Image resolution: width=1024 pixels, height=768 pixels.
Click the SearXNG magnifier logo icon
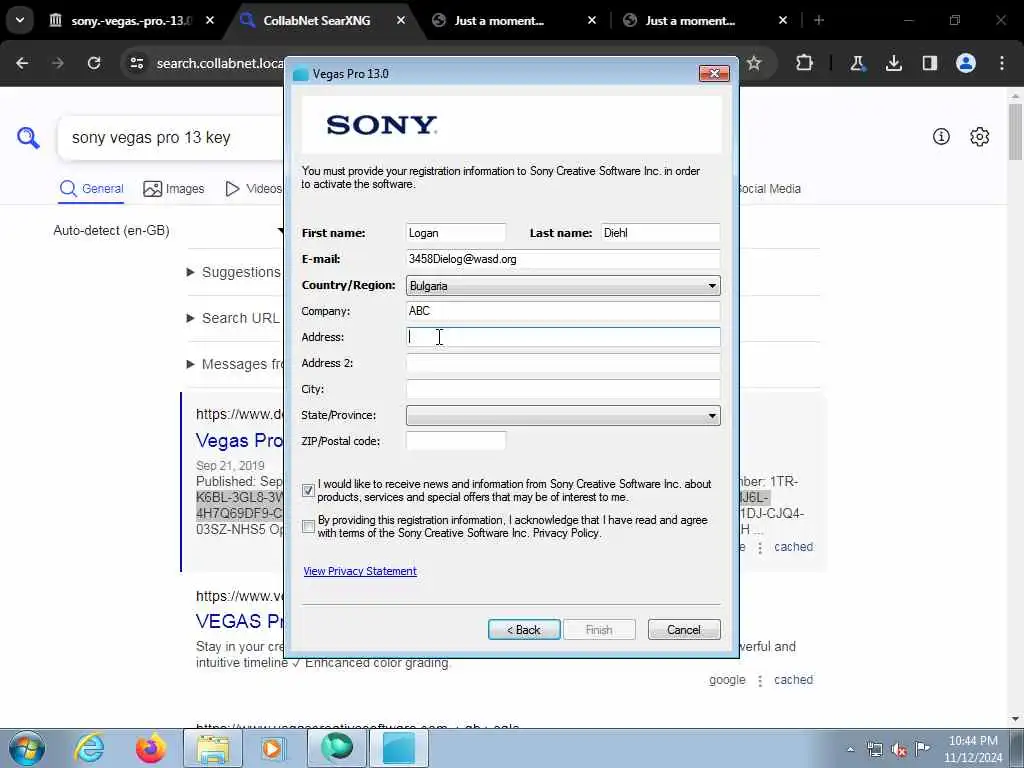[28, 138]
